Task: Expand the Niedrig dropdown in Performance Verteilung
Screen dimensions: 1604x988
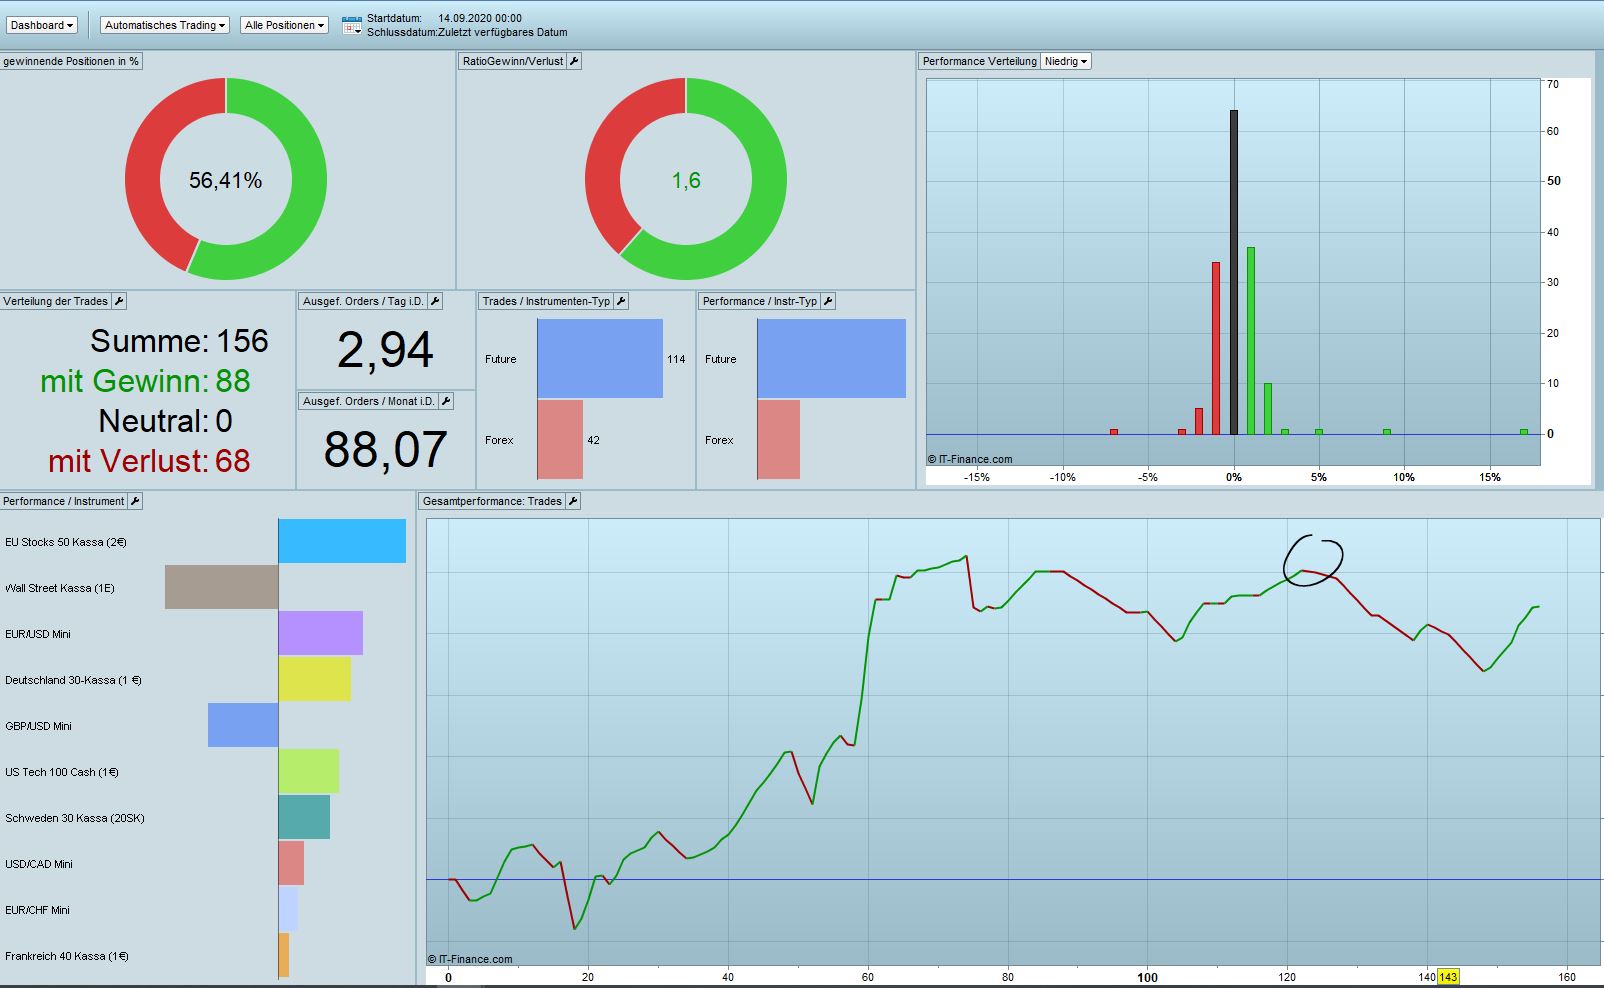Action: click(1066, 61)
